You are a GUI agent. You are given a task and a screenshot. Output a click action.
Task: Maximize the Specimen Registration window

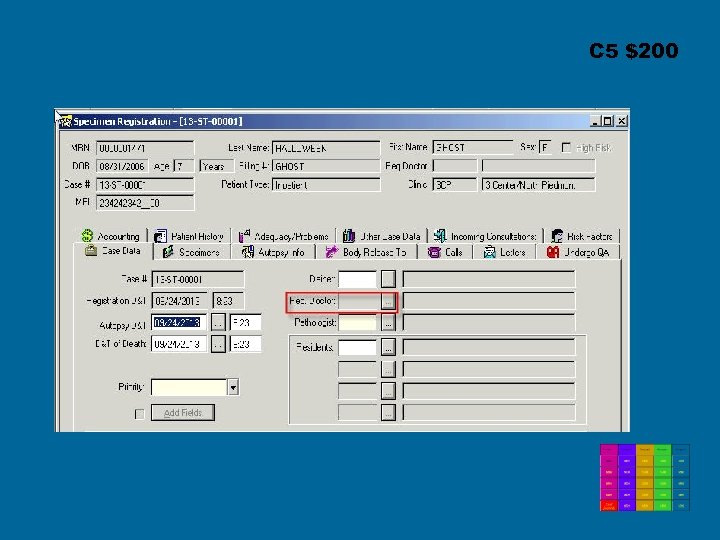click(608, 121)
